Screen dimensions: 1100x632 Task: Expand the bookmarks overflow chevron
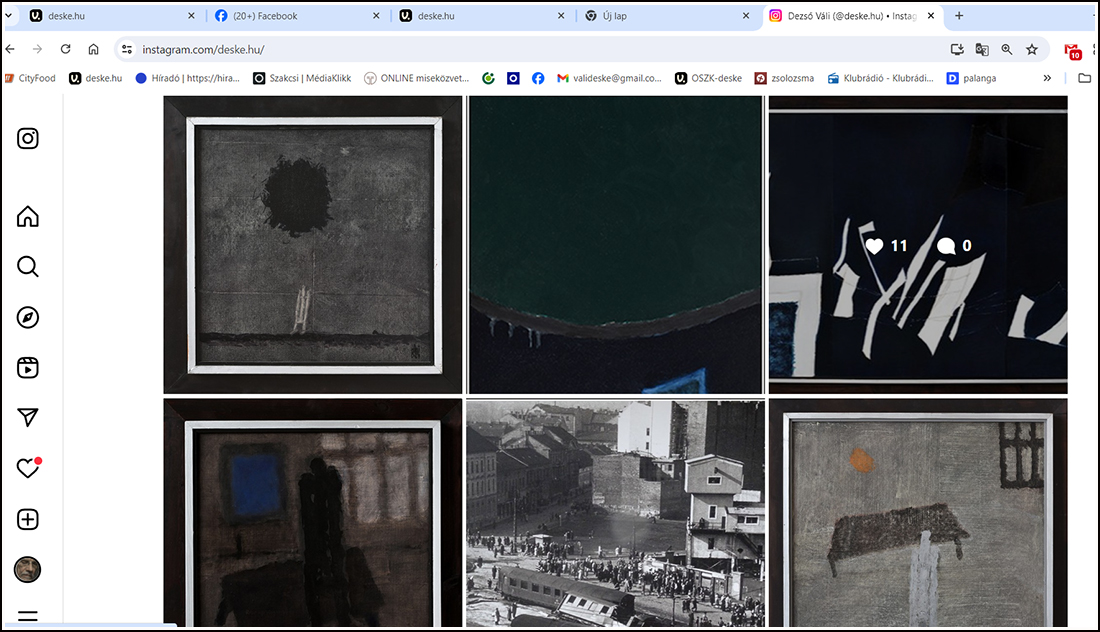tap(1047, 79)
